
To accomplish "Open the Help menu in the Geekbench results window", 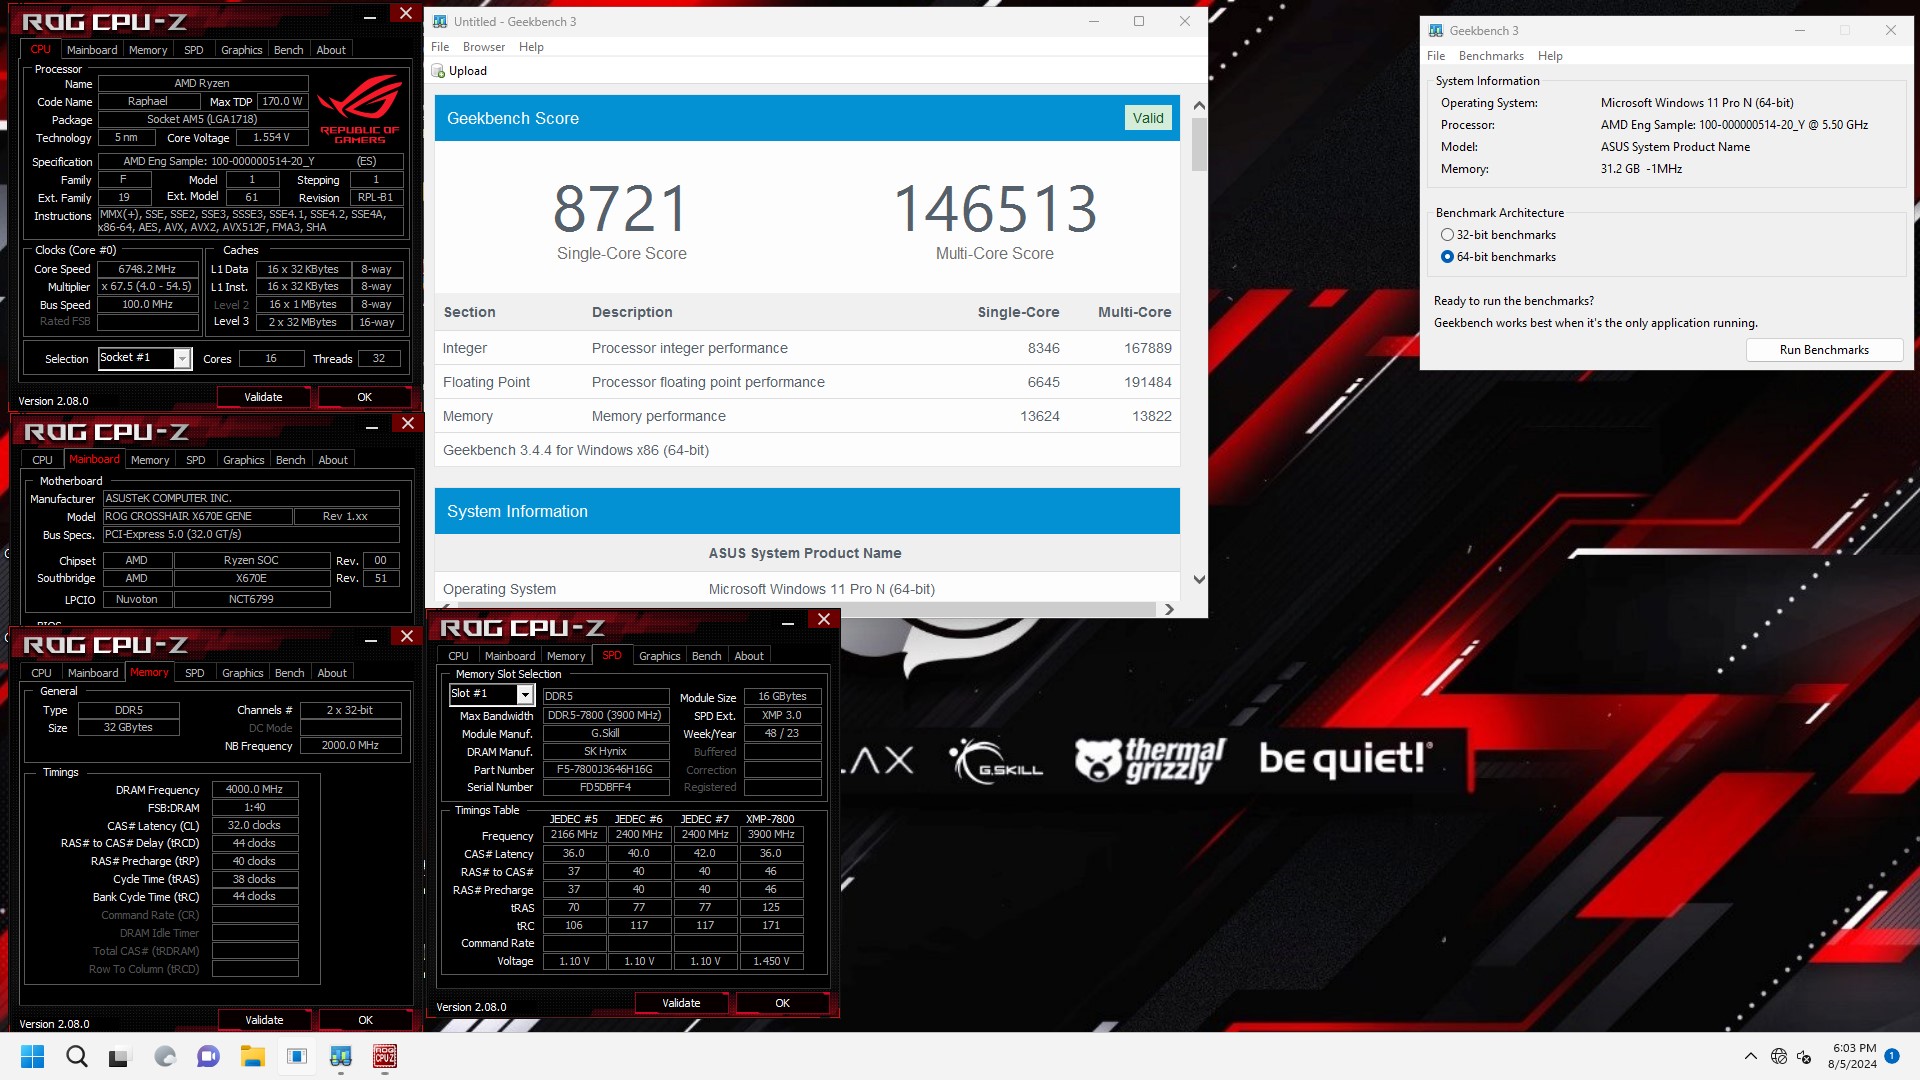I will (x=531, y=47).
